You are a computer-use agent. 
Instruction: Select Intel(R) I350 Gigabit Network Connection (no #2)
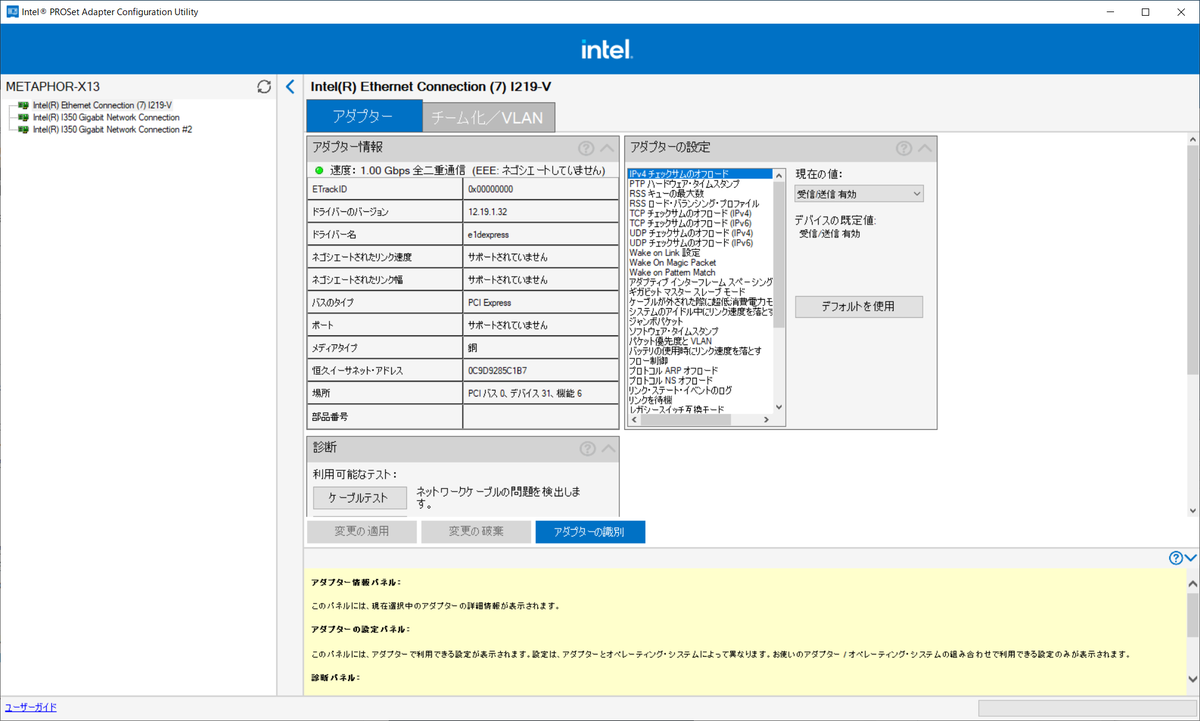point(106,117)
